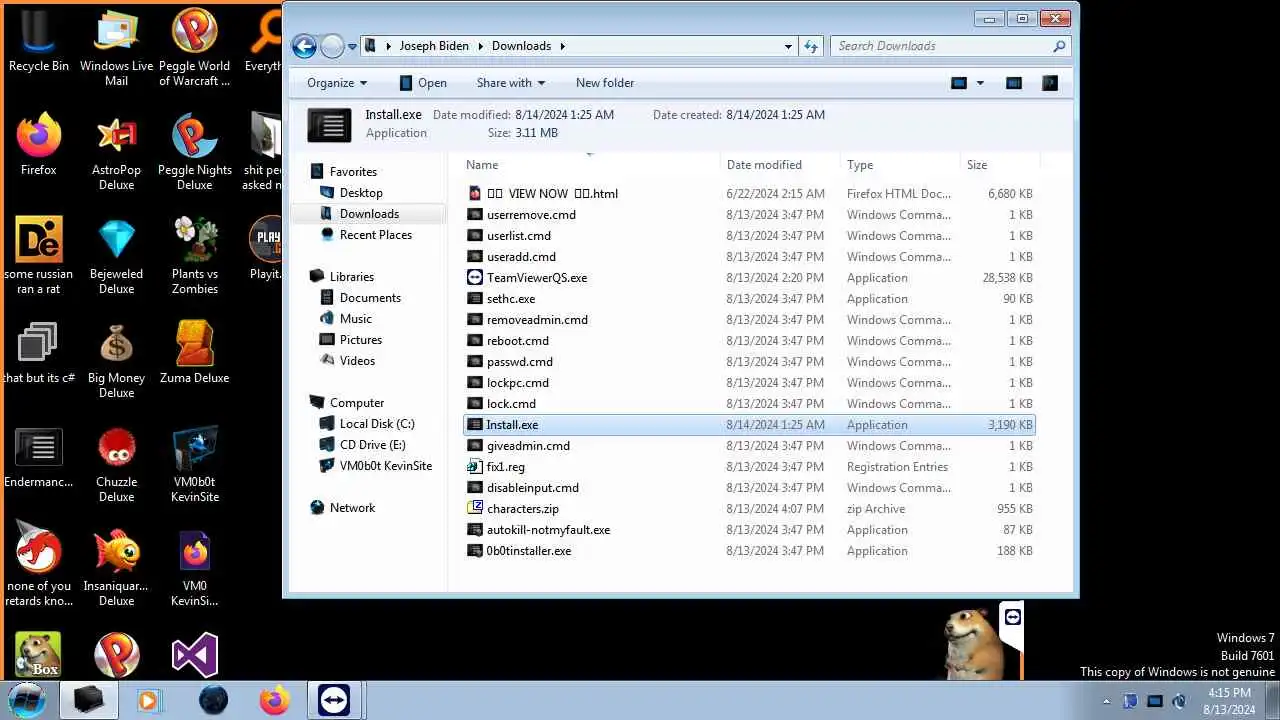1280x720 pixels.
Task: Sort by Date modified column header
Action: [x=780, y=165]
